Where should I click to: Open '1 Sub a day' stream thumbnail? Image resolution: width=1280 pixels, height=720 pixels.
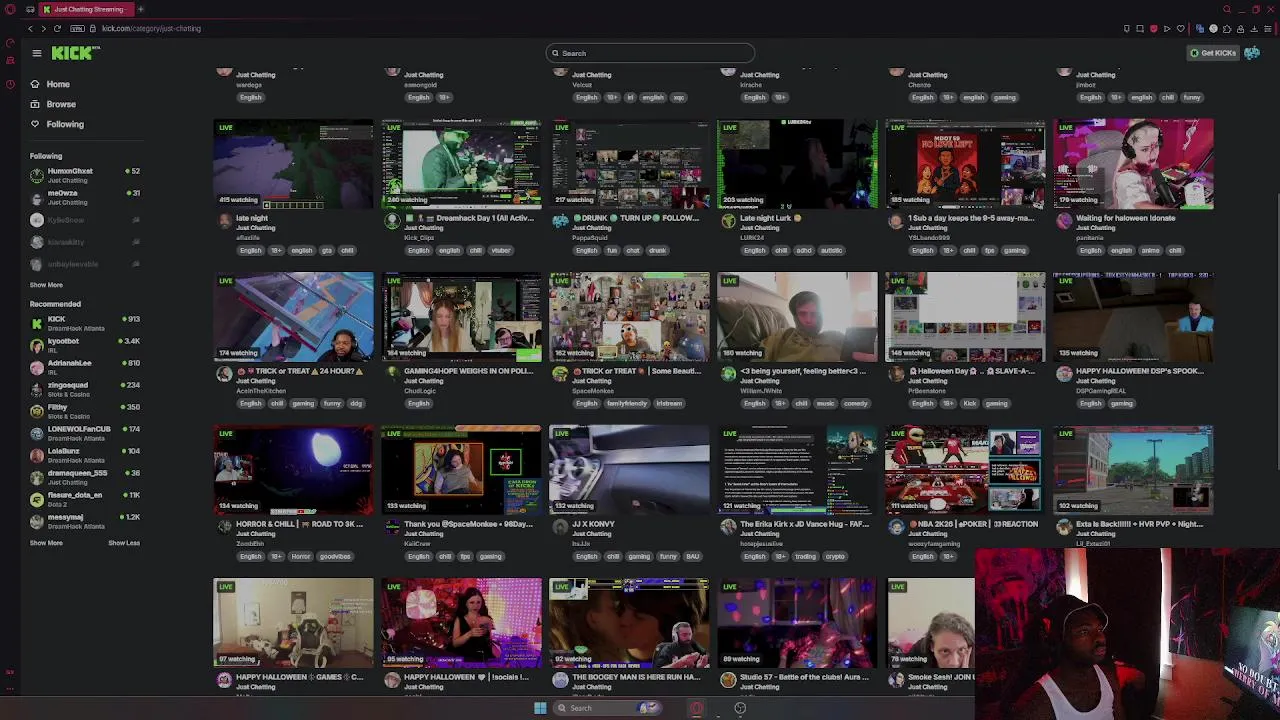(965, 164)
